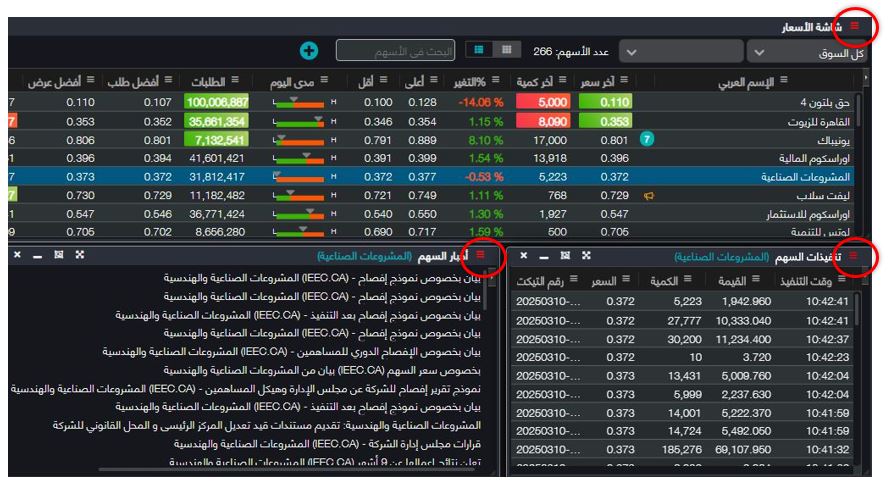Click the stock search input field
Viewport: 888px width, 485px height.
(395, 50)
